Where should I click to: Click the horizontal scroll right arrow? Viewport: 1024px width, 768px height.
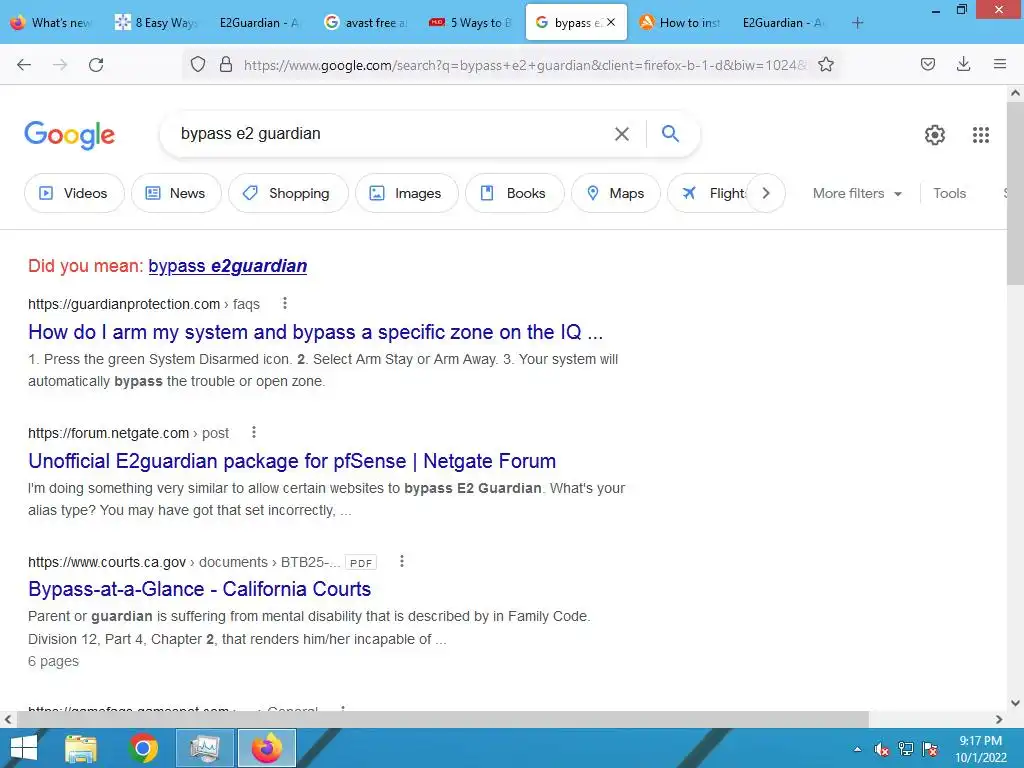[x=999, y=719]
